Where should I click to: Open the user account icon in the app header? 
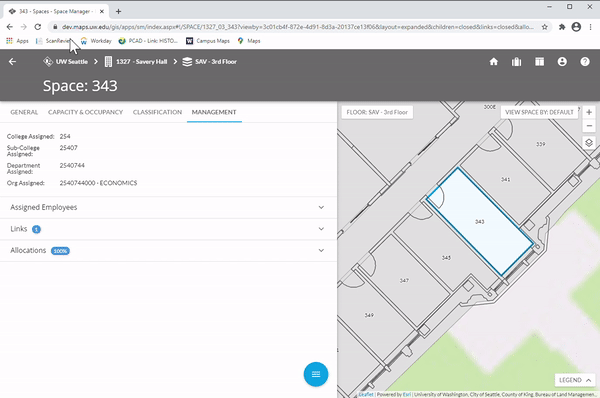(x=562, y=62)
